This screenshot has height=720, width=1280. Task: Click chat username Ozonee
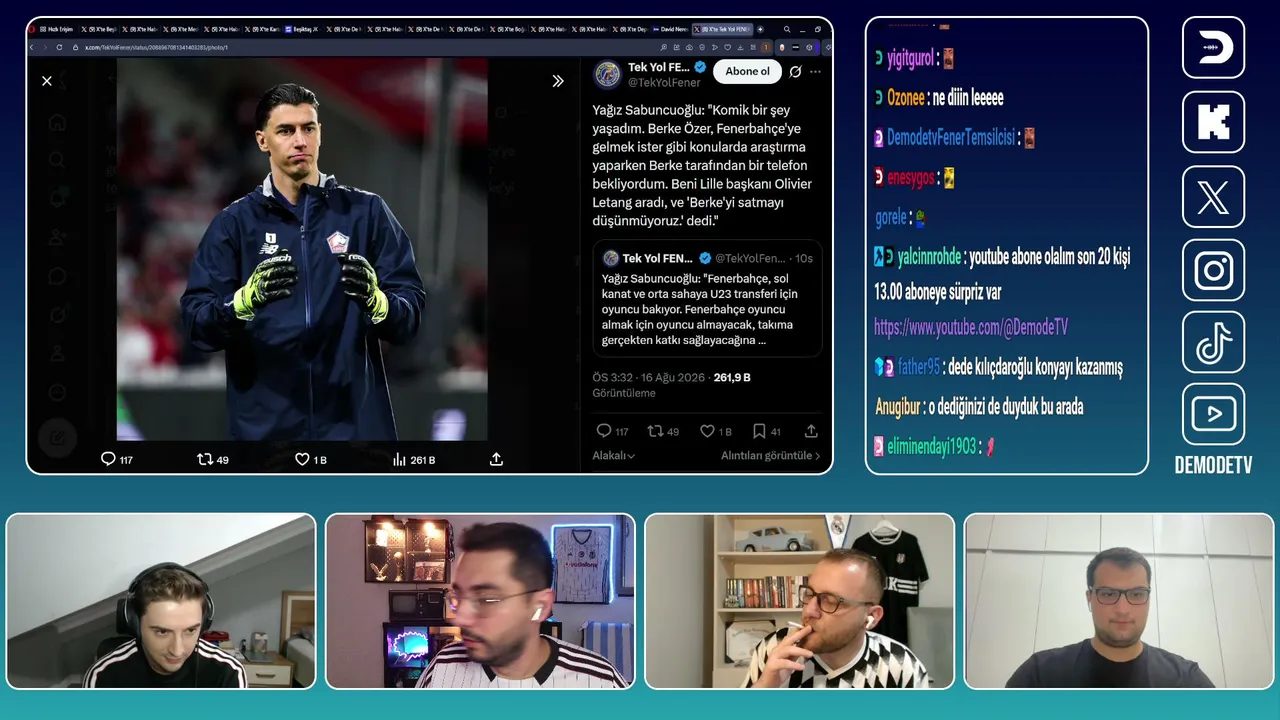pyautogui.click(x=906, y=98)
